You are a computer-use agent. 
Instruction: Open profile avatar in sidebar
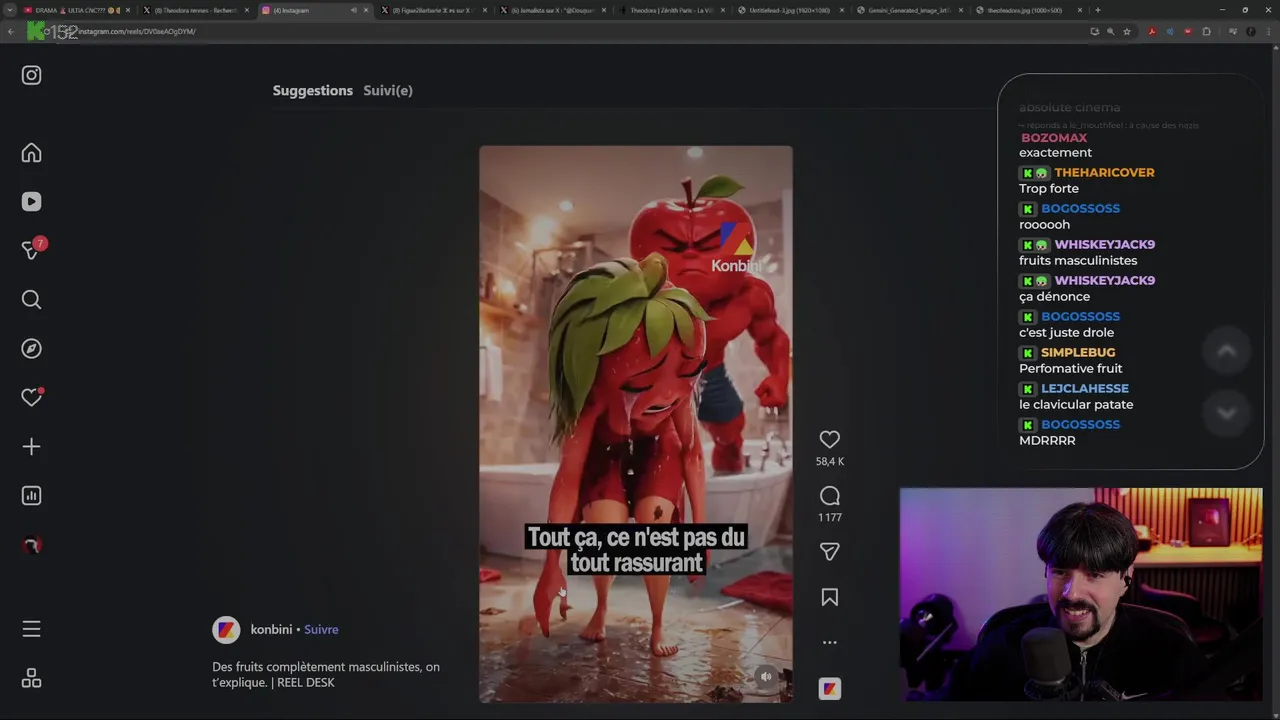(x=31, y=545)
